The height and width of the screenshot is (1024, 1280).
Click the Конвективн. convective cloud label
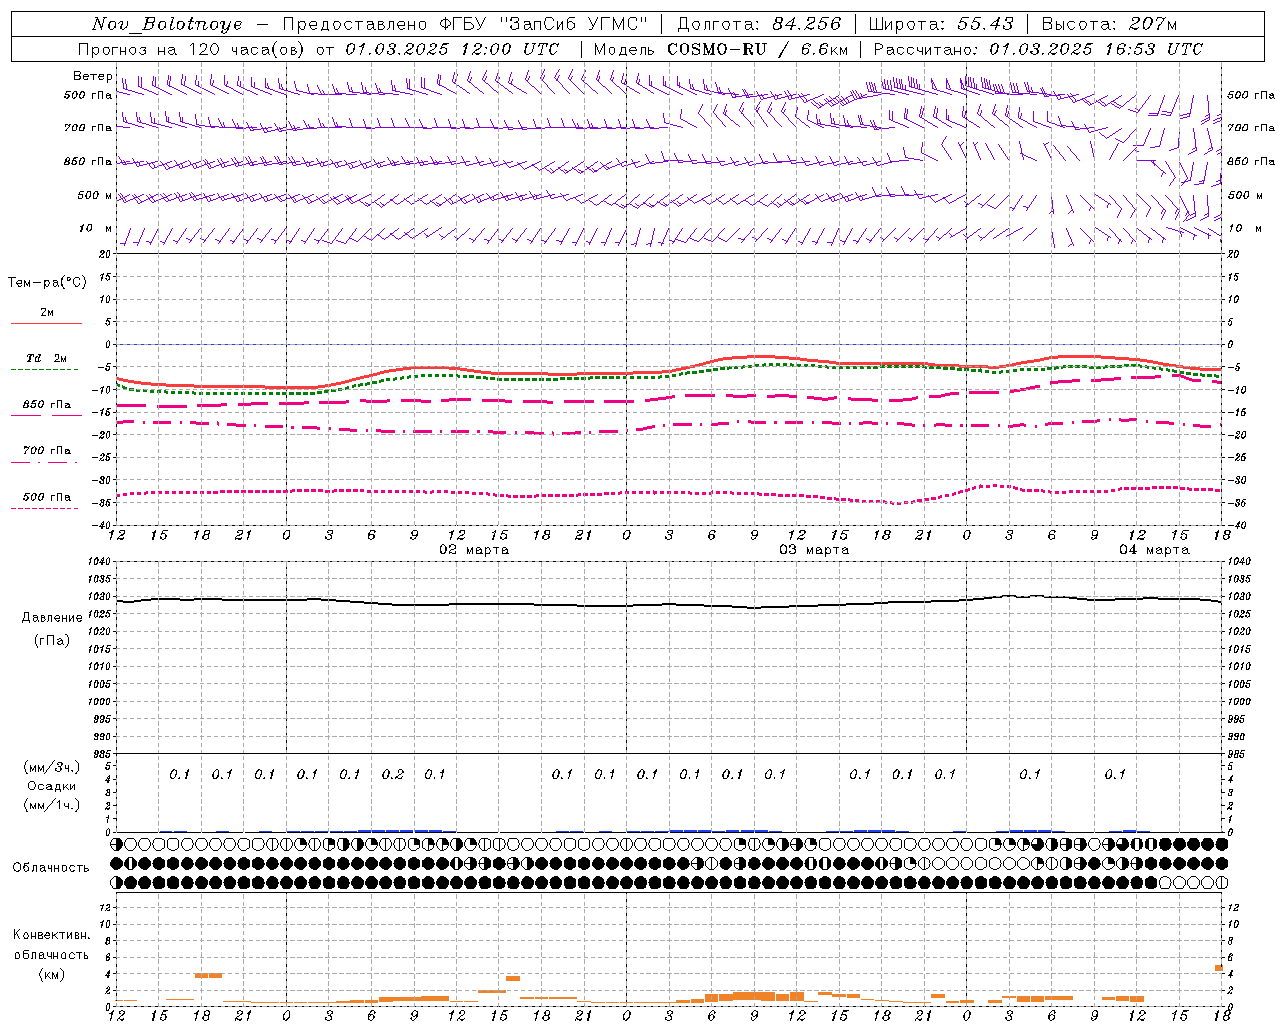tap(51, 935)
